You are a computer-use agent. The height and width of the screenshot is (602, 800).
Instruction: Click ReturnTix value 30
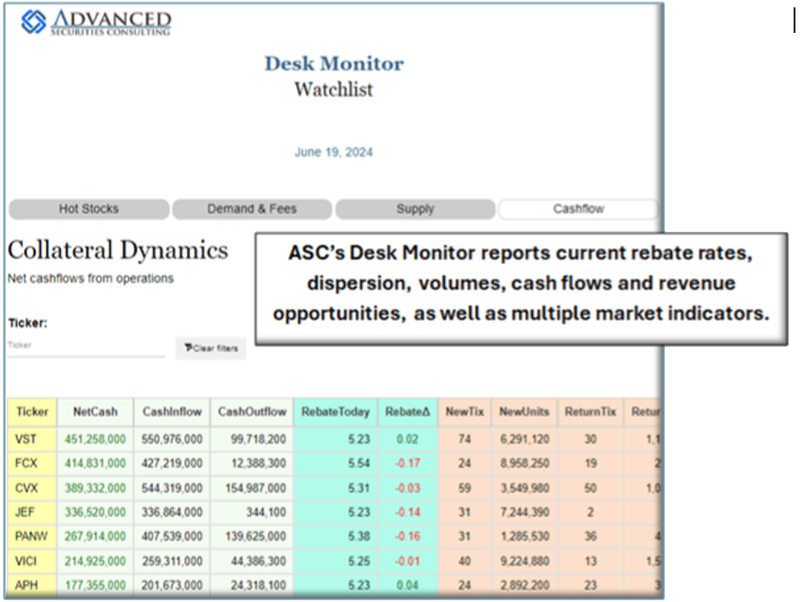[590, 439]
